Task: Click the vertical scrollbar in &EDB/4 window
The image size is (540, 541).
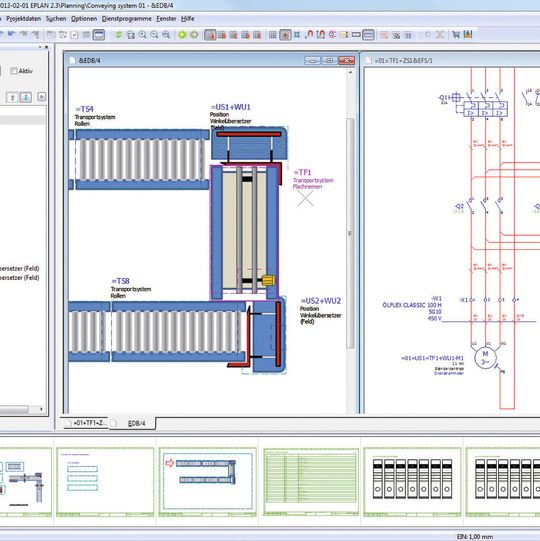Action: tap(350, 233)
